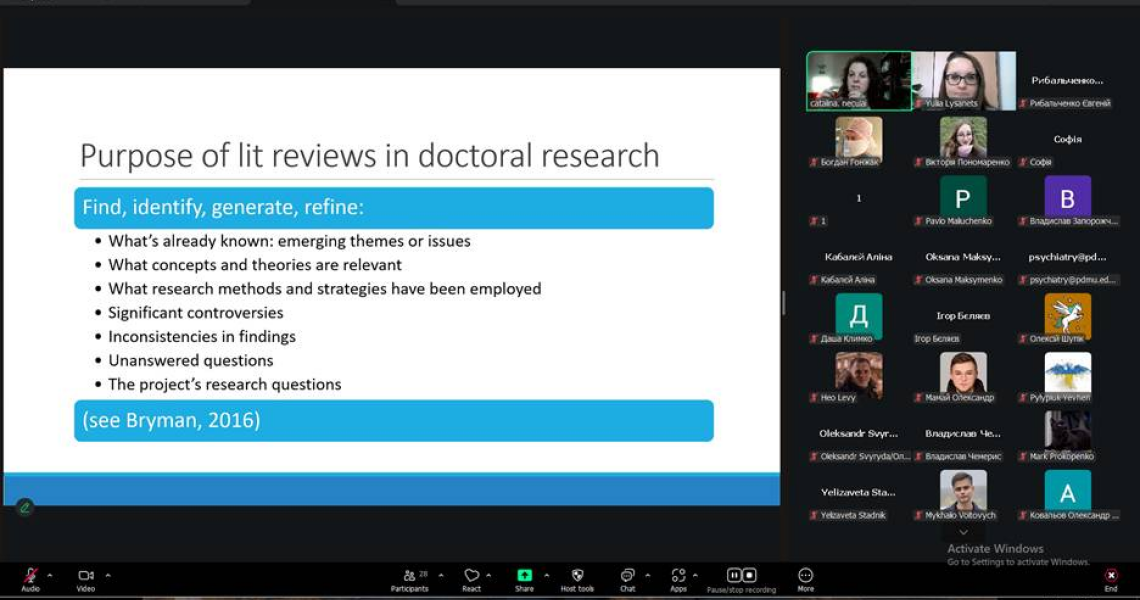Open the Participants panel
This screenshot has height=600, width=1140.
(x=409, y=576)
